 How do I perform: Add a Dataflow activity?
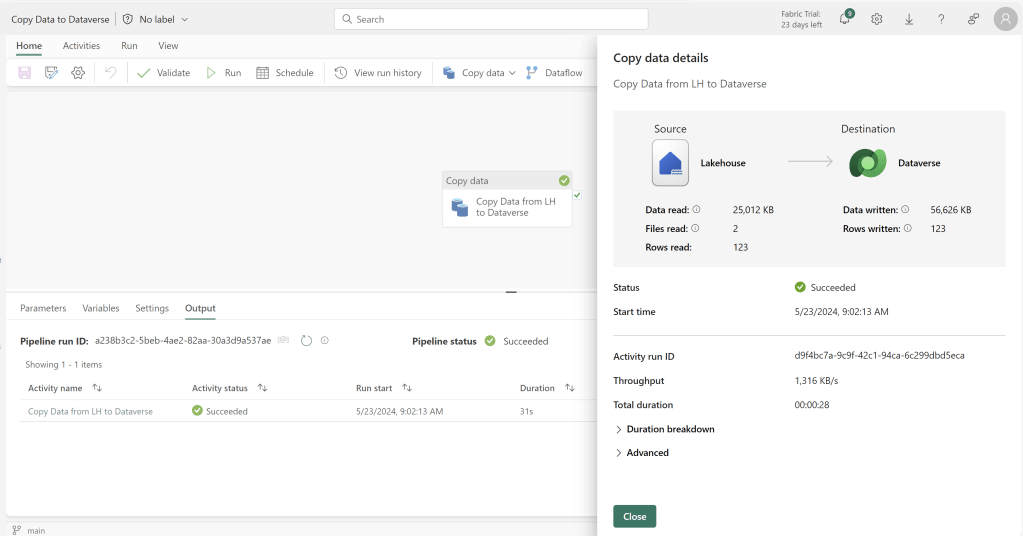pyautogui.click(x=554, y=73)
